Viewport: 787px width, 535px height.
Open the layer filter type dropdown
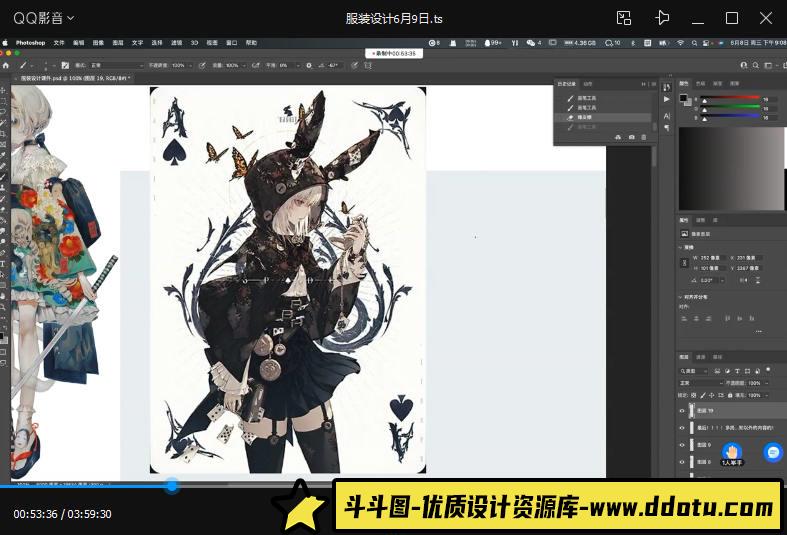(694, 371)
